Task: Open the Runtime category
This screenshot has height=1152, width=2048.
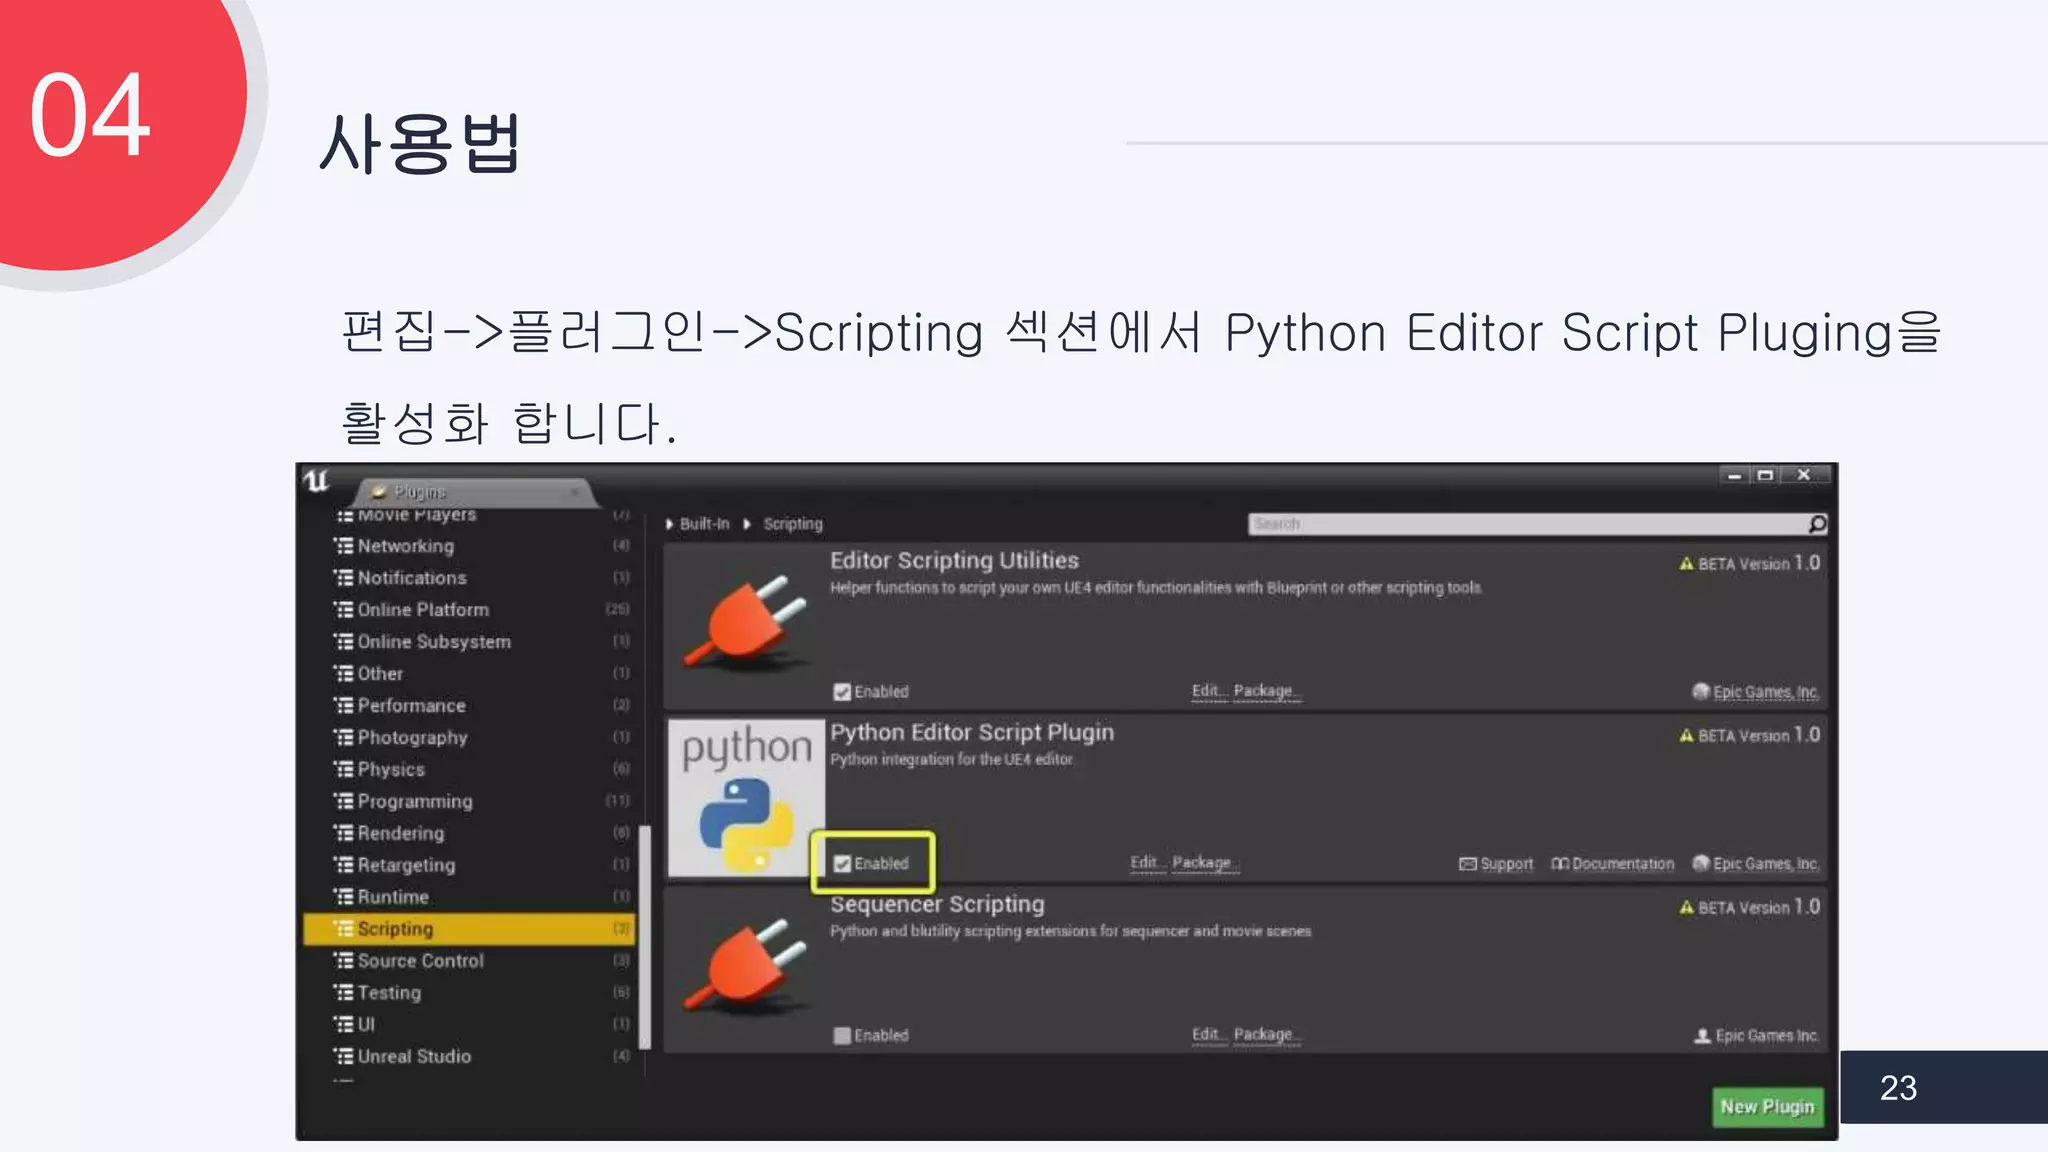Action: click(x=393, y=897)
